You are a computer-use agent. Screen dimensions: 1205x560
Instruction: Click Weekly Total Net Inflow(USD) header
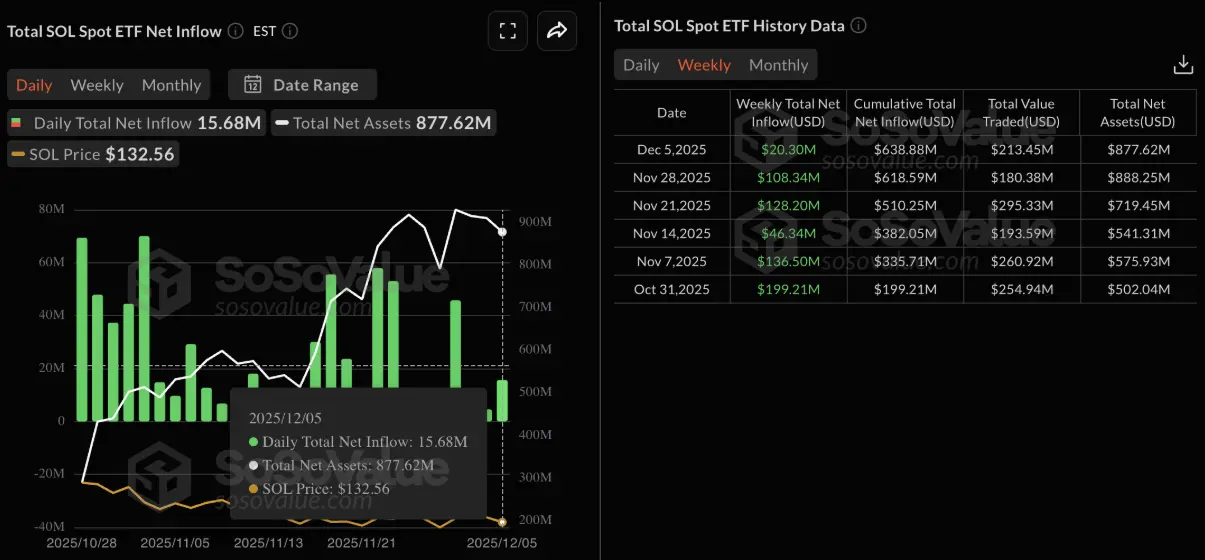(788, 113)
